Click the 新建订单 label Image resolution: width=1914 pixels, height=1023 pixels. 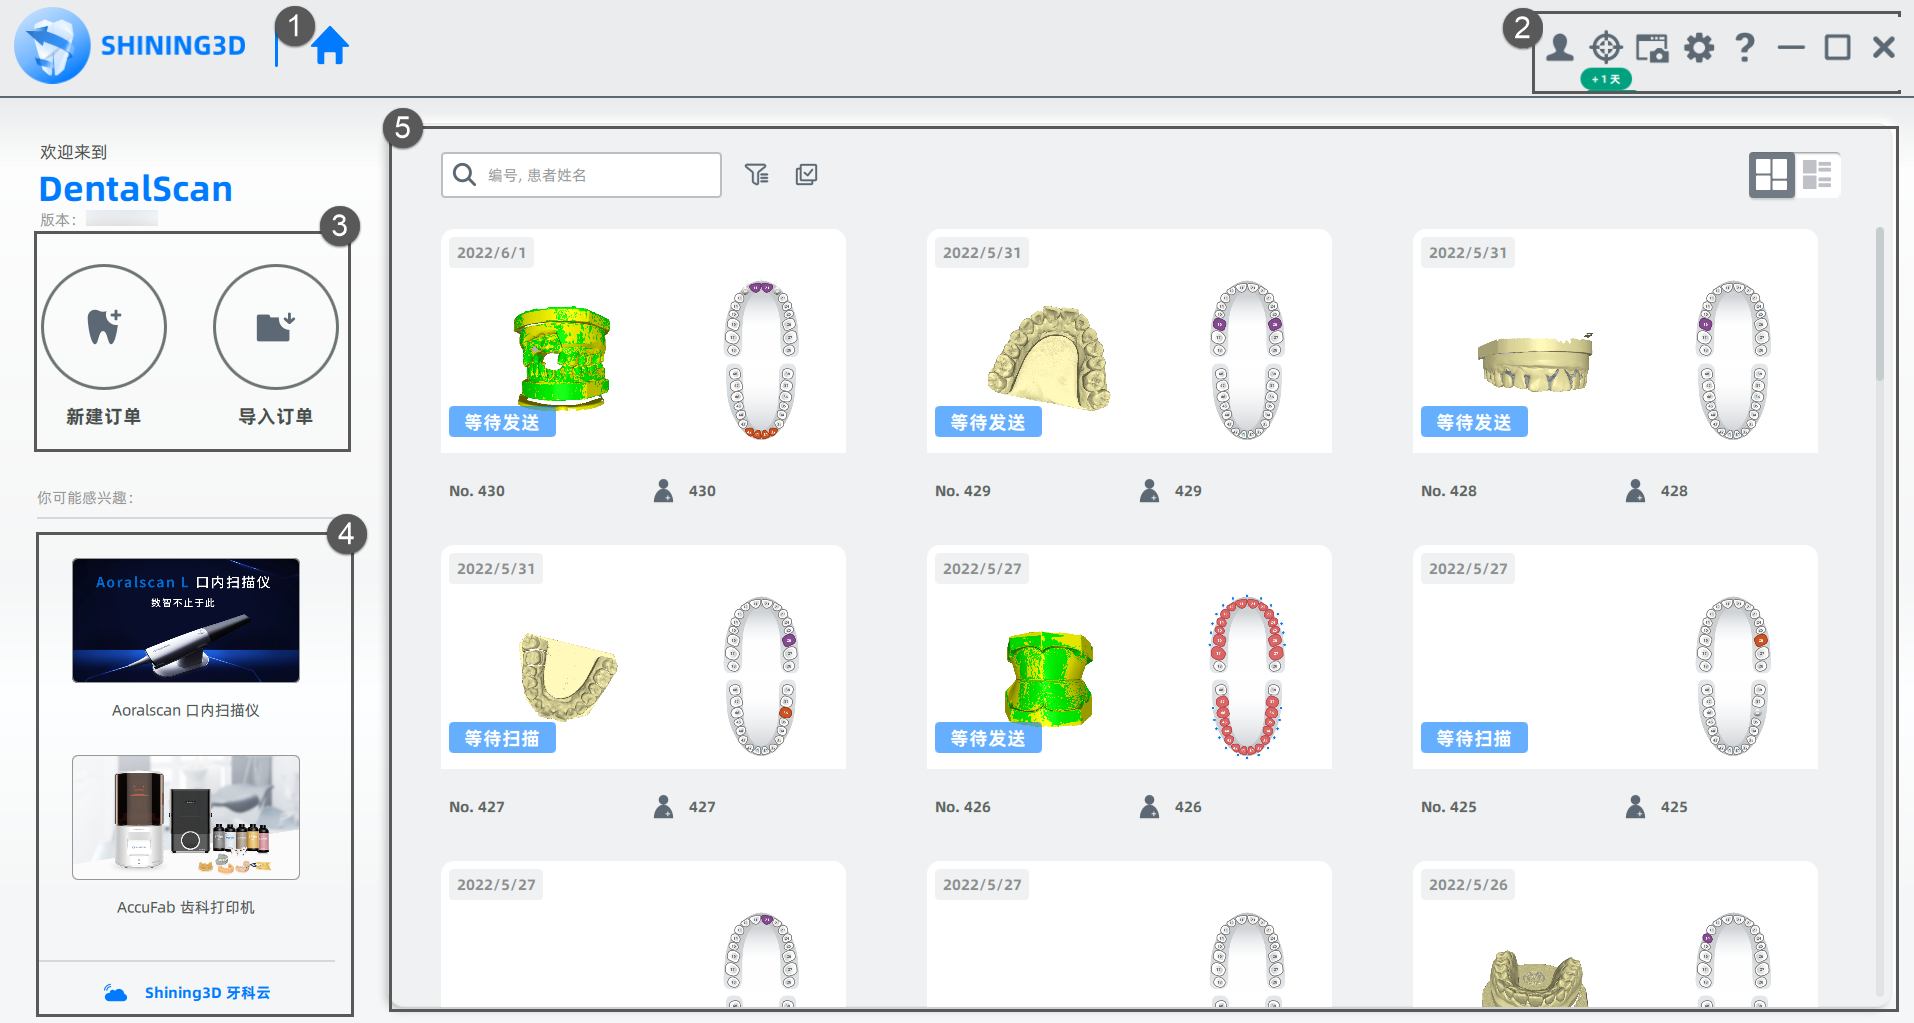[104, 417]
